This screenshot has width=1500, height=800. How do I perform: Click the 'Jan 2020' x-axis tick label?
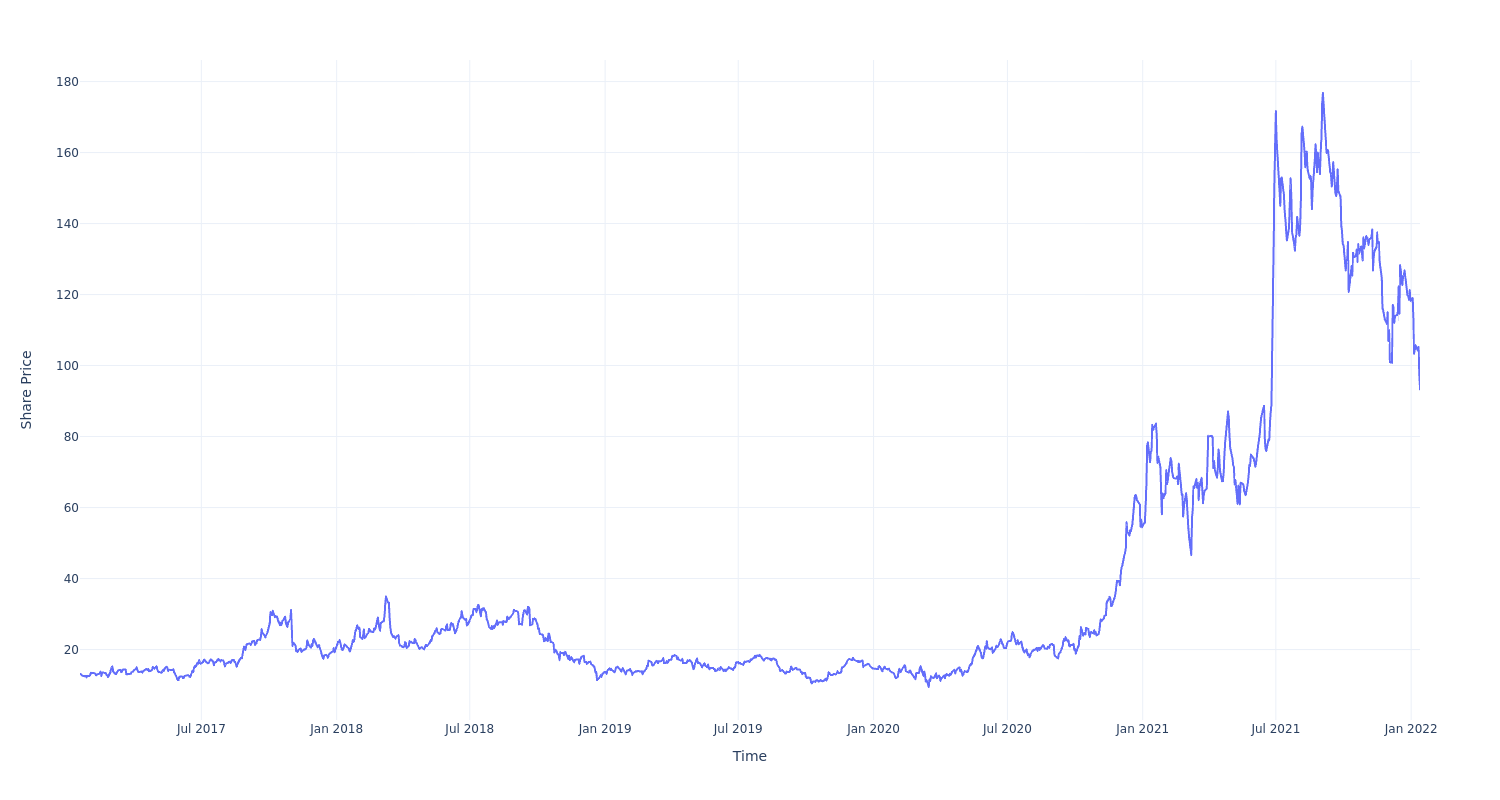[873, 729]
